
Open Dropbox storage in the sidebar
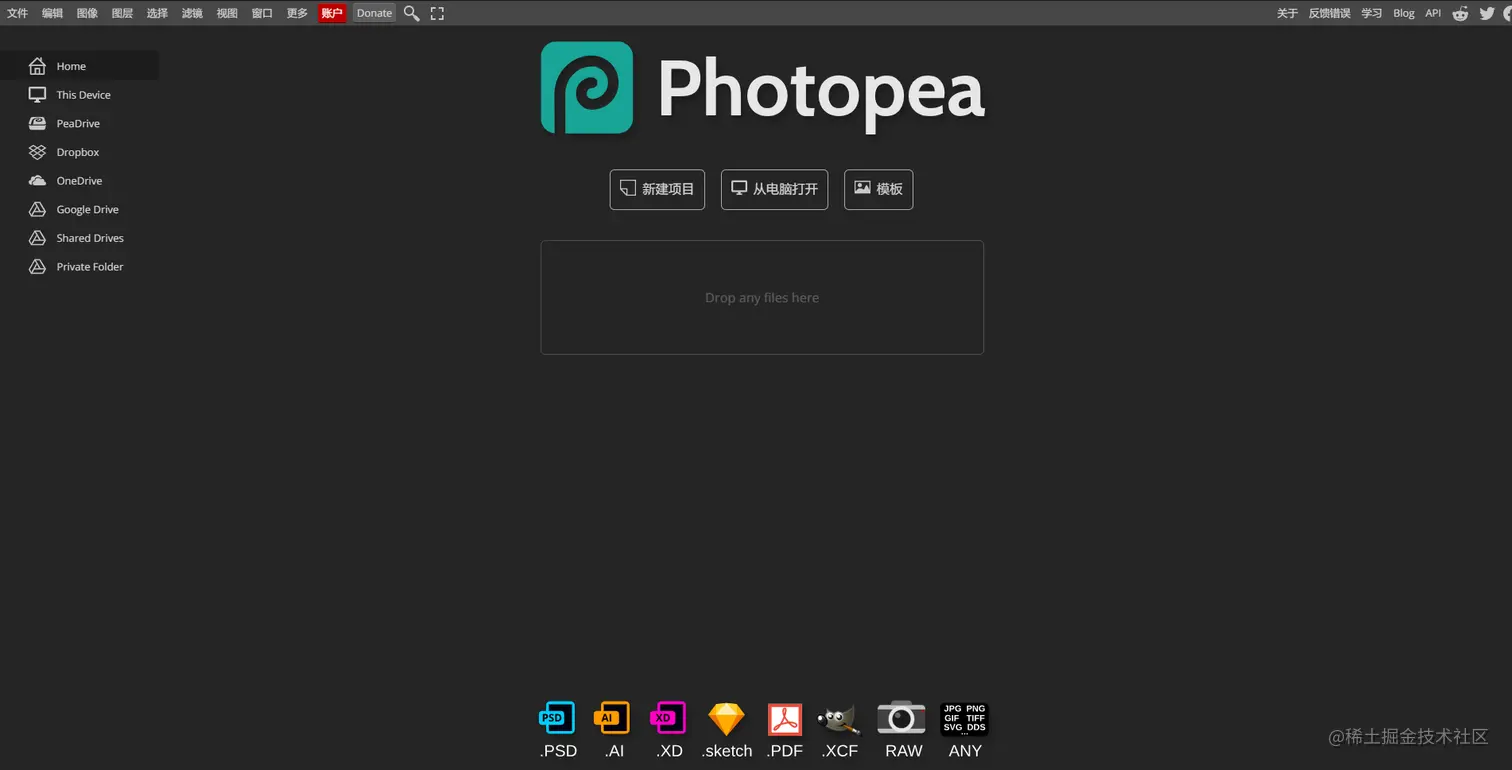click(77, 152)
